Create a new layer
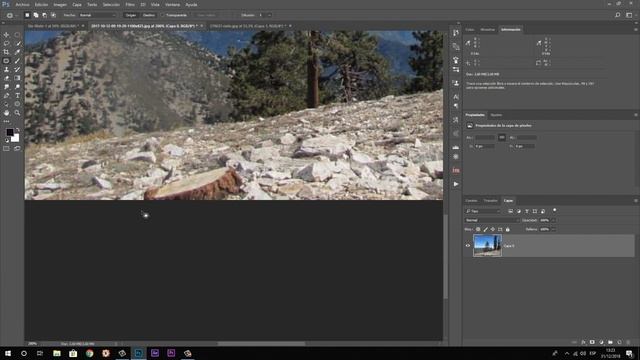The width and height of the screenshot is (640, 360). pos(619,342)
